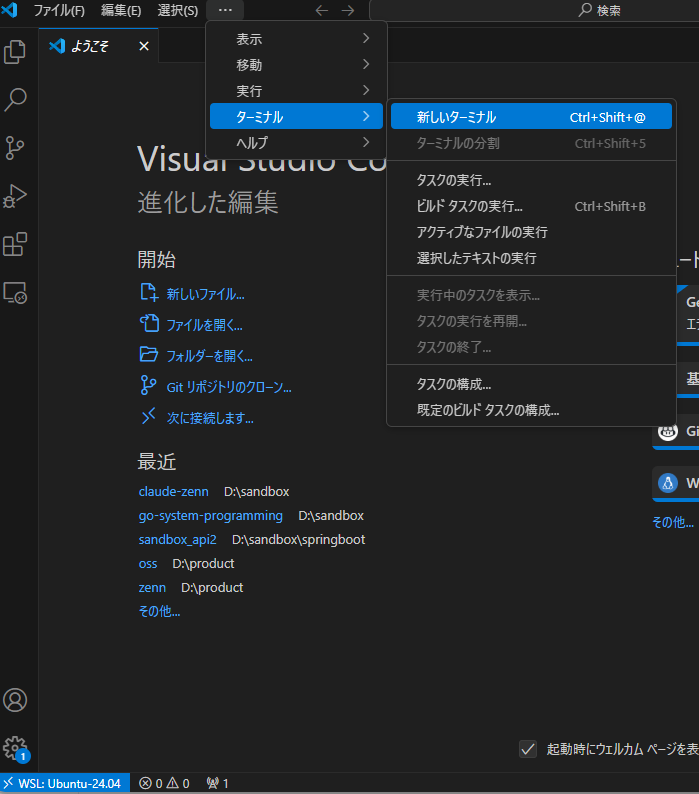Toggle 起動時にウェルカムページを表示 checkbox

(x=528, y=749)
